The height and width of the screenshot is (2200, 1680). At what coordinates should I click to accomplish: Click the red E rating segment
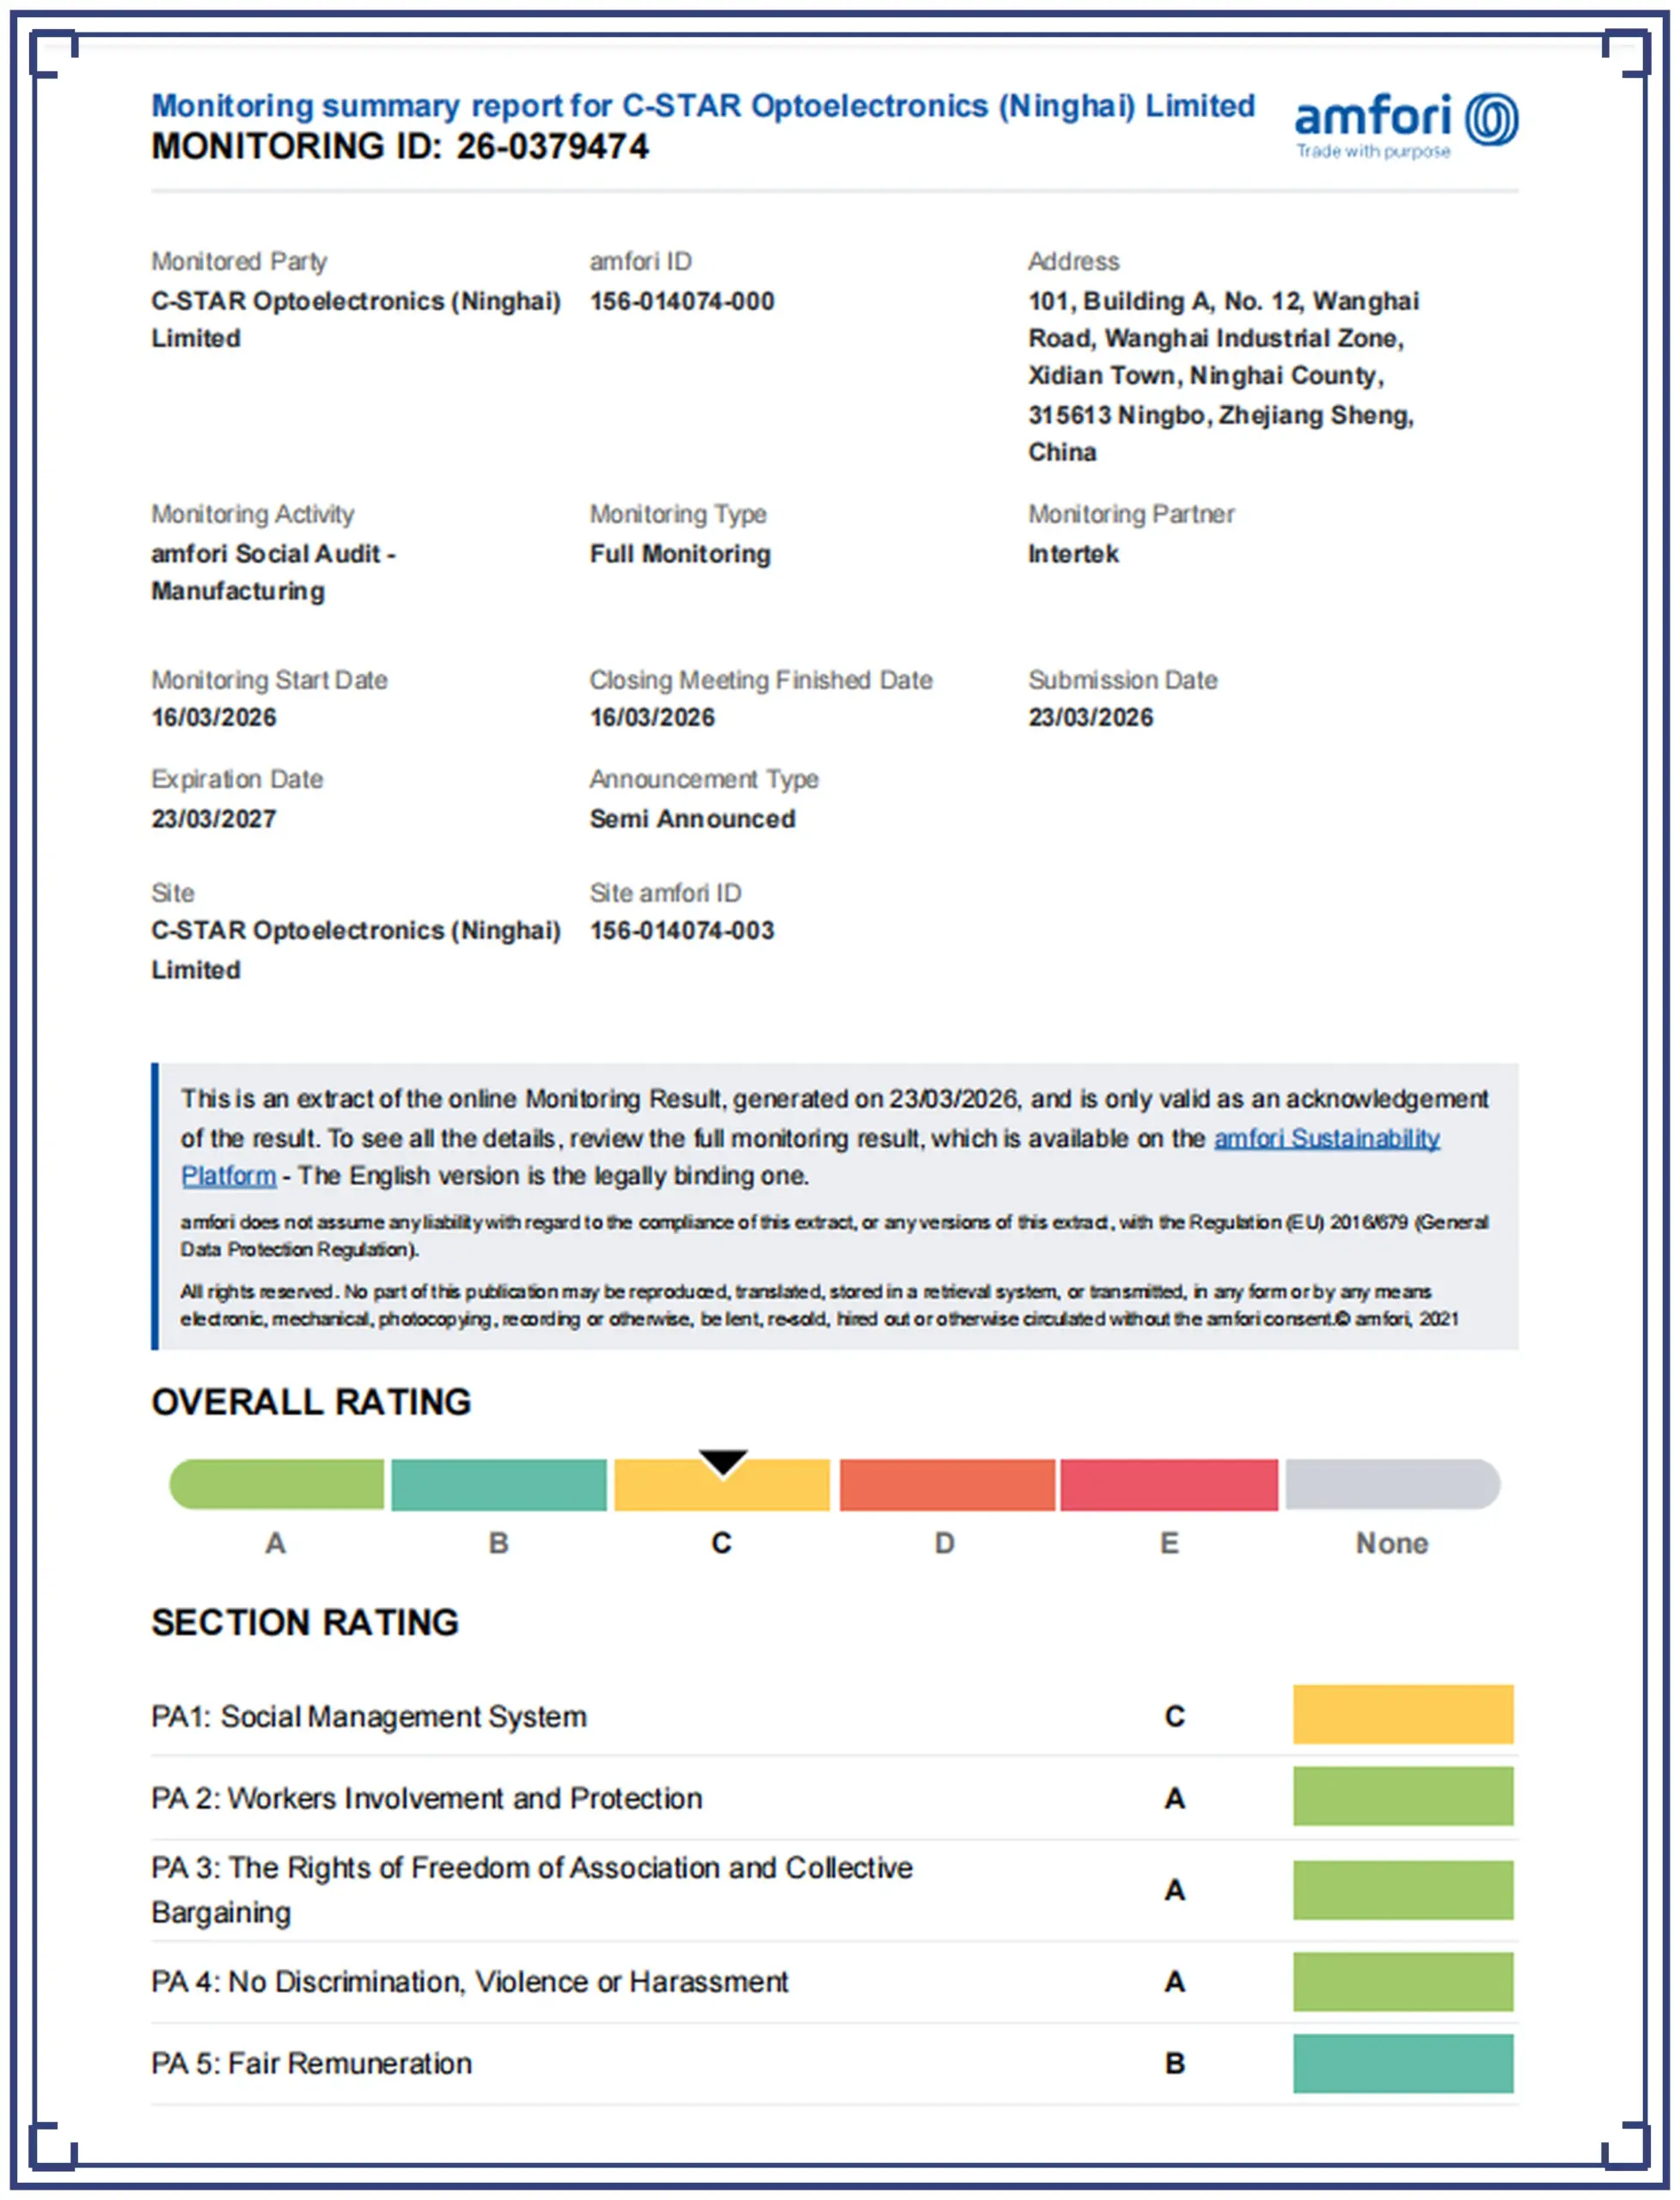1169,1484
